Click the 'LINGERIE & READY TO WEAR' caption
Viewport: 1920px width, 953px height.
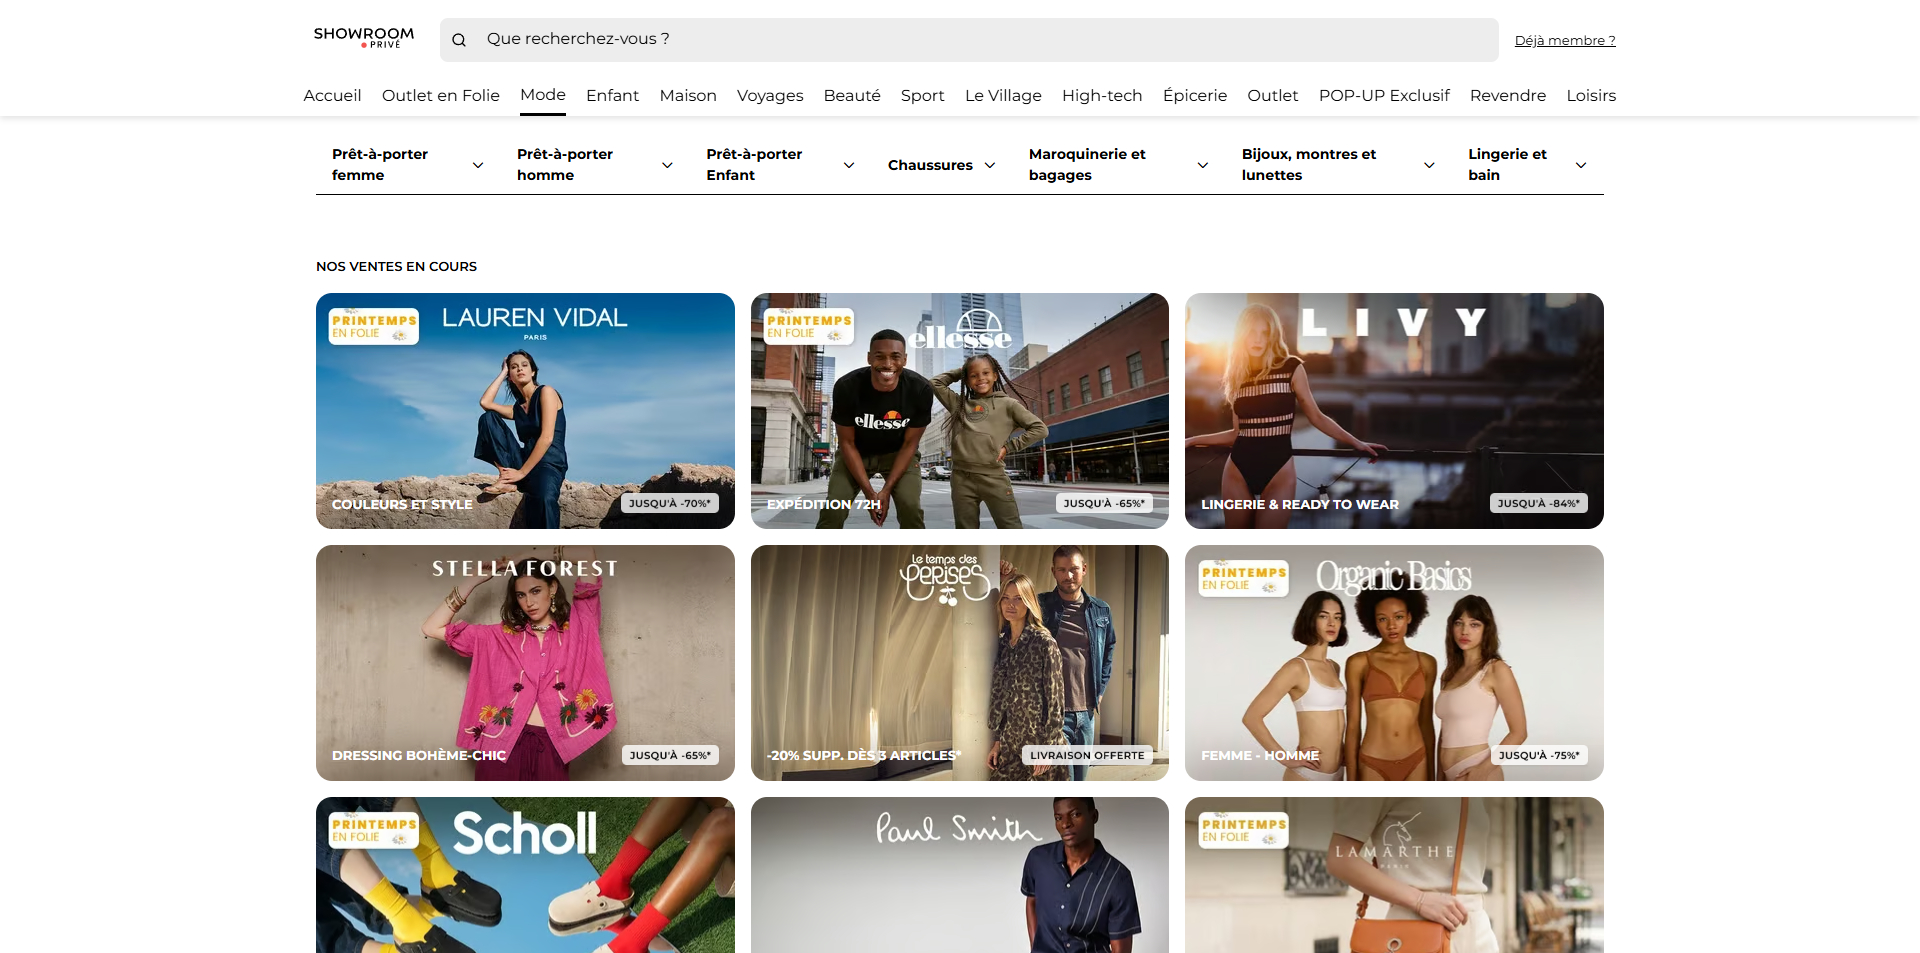(1300, 505)
